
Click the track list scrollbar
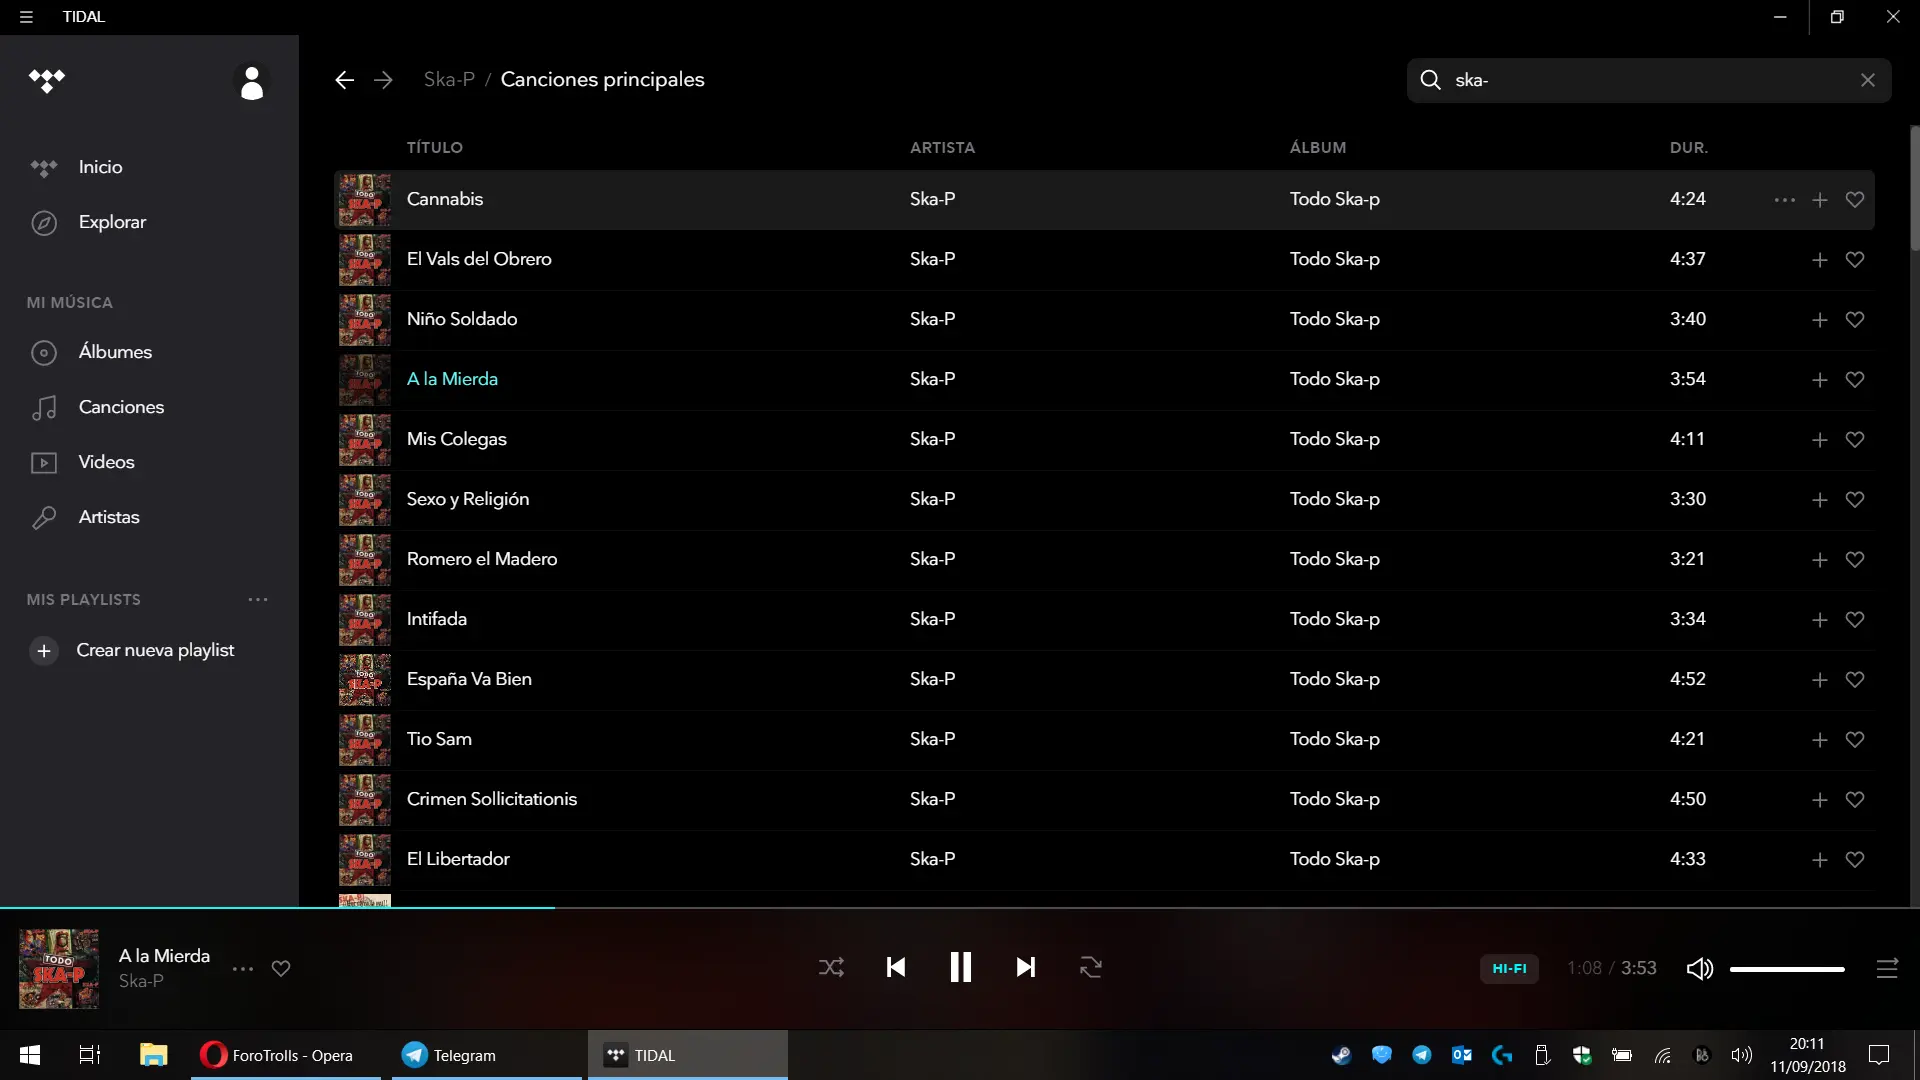[1914, 188]
